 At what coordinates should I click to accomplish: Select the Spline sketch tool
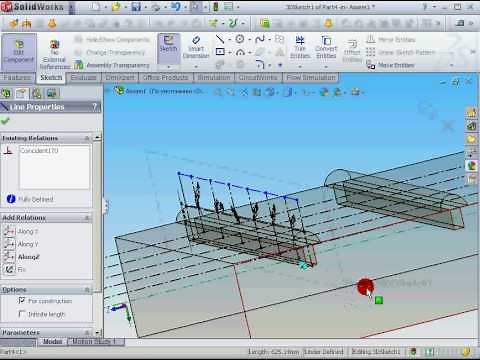(260, 39)
